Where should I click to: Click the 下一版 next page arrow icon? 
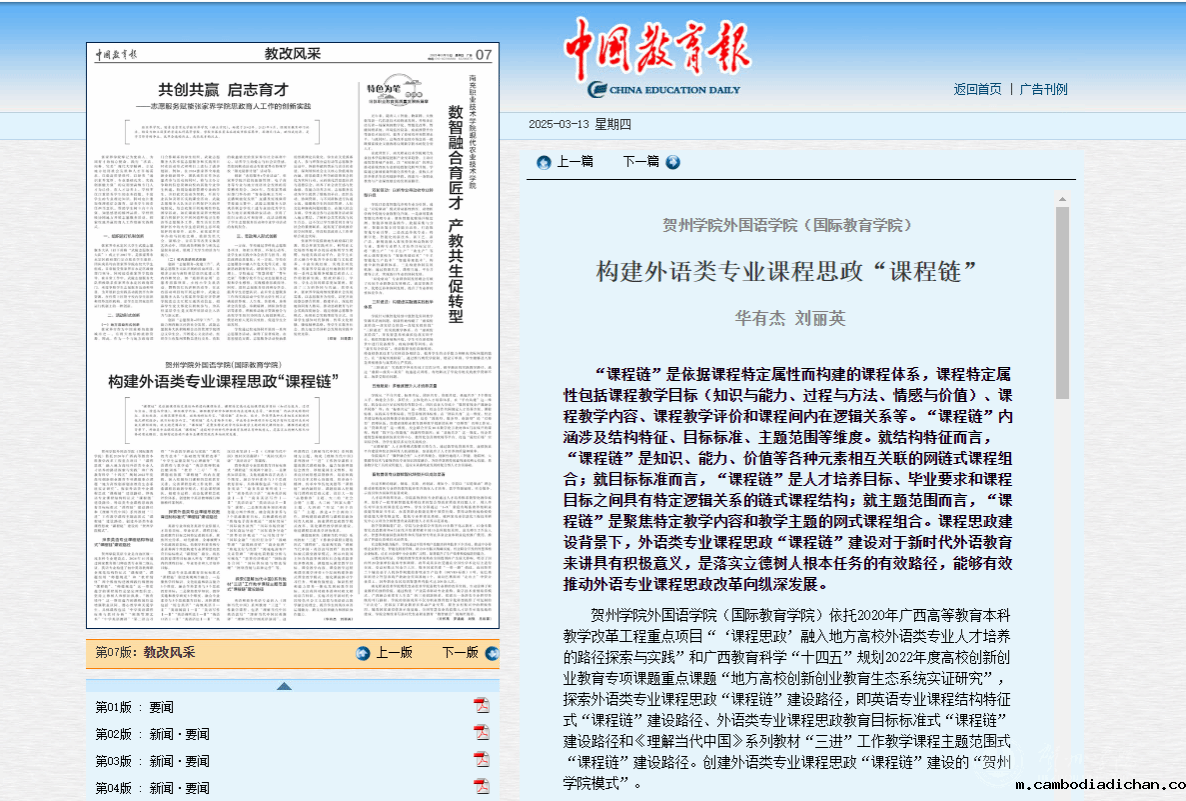tap(492, 653)
